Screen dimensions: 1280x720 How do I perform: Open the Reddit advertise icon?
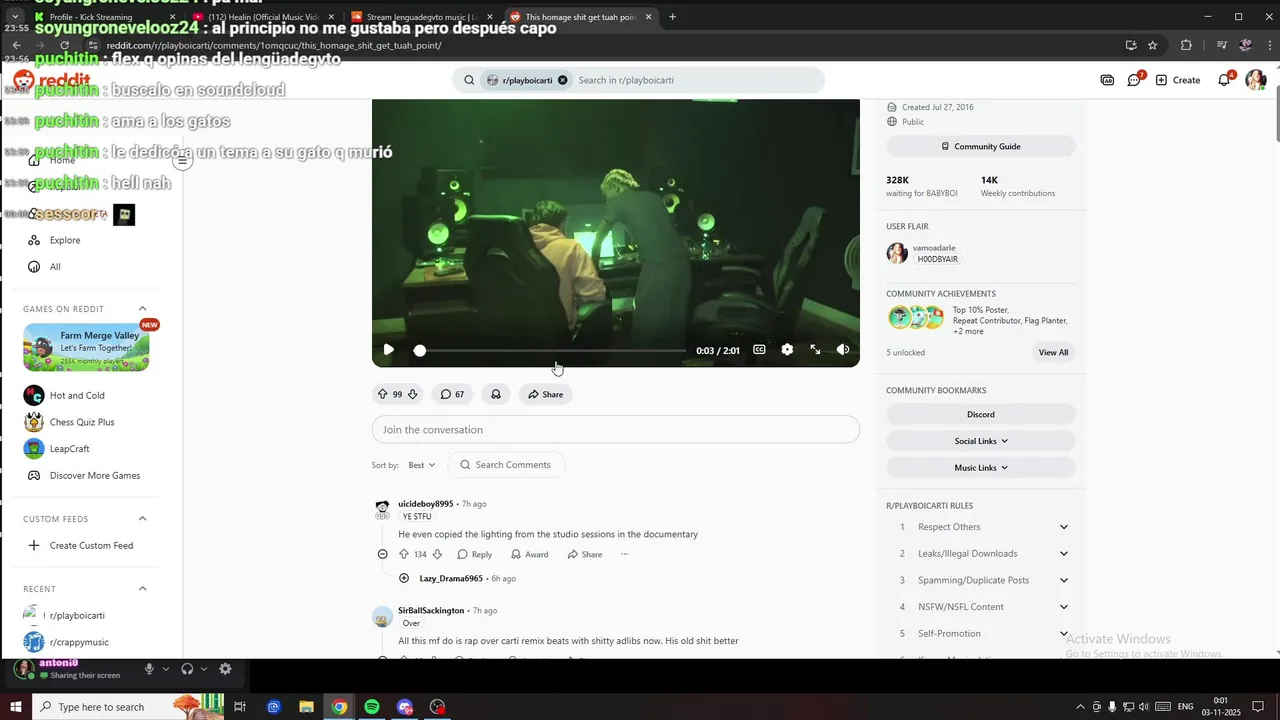(1107, 80)
